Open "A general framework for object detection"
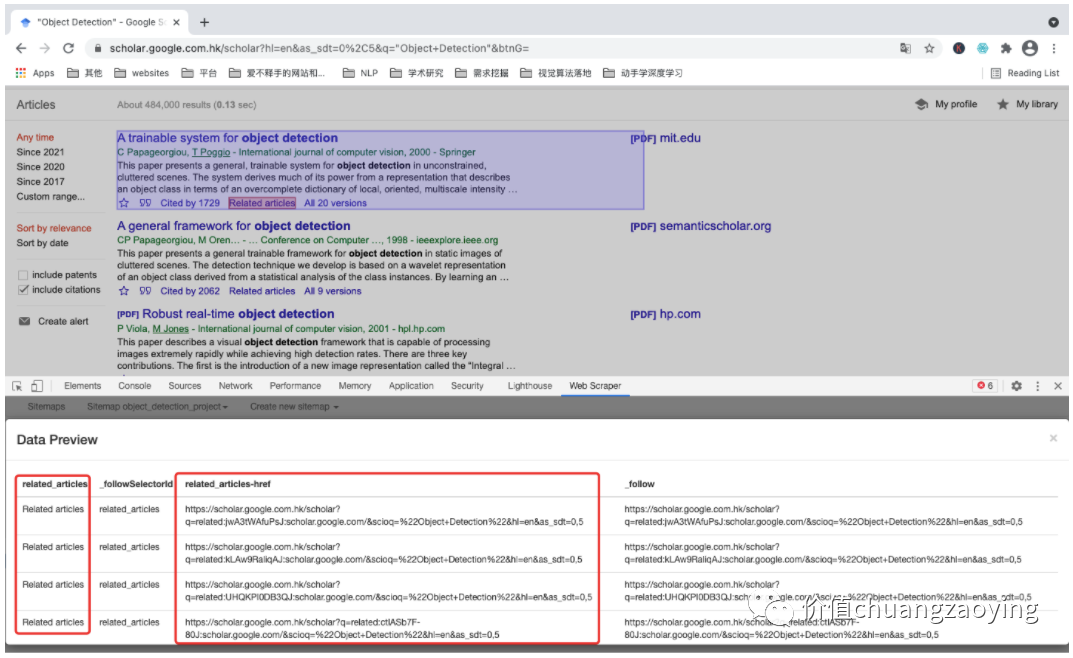 tap(233, 226)
